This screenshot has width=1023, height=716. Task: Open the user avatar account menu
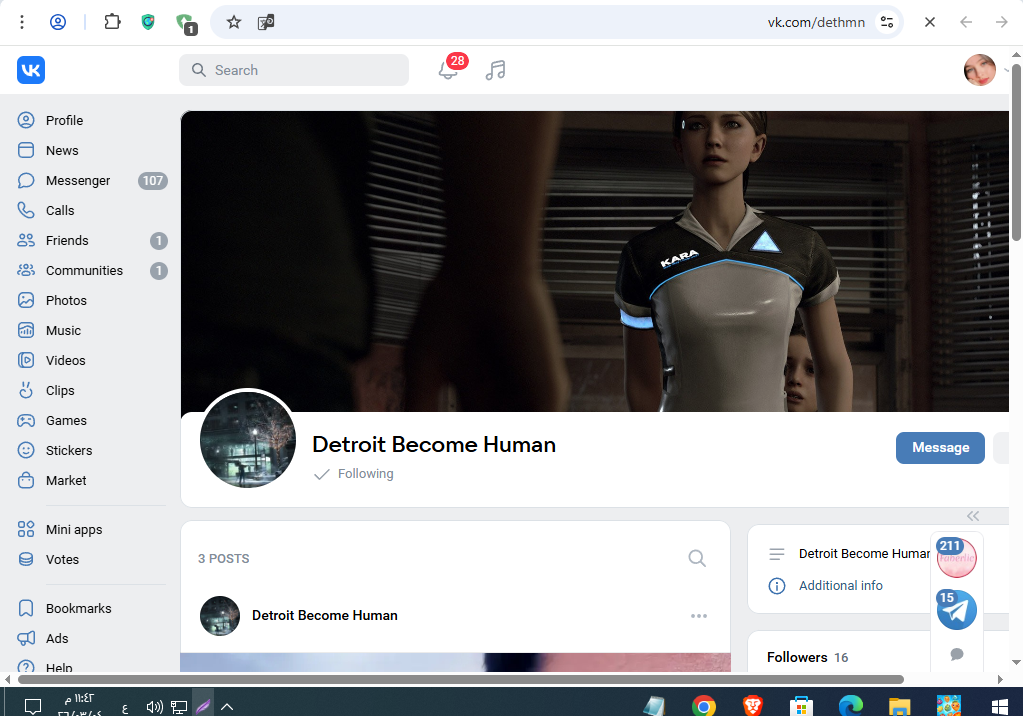979,70
